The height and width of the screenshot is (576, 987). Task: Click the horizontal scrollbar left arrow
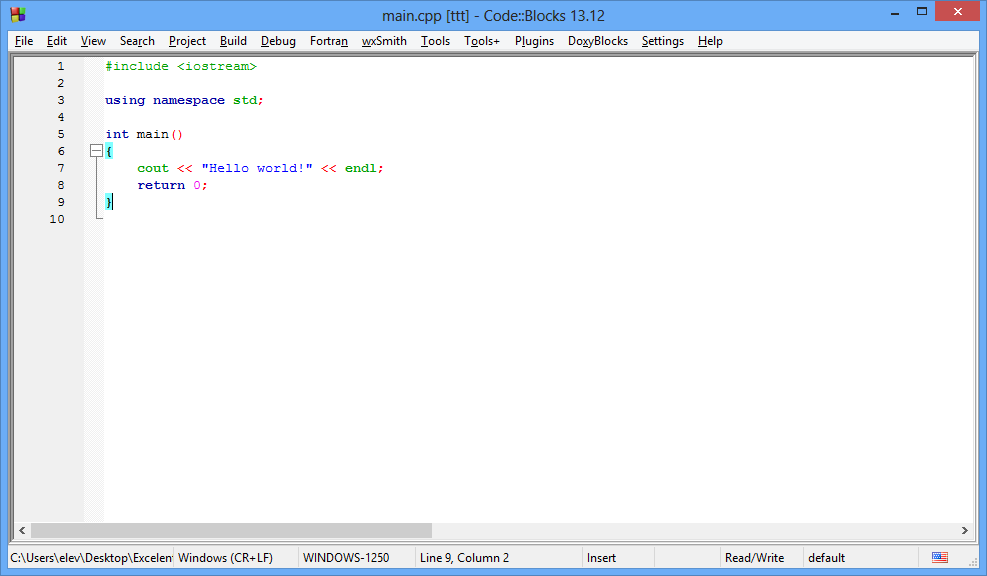point(23,531)
